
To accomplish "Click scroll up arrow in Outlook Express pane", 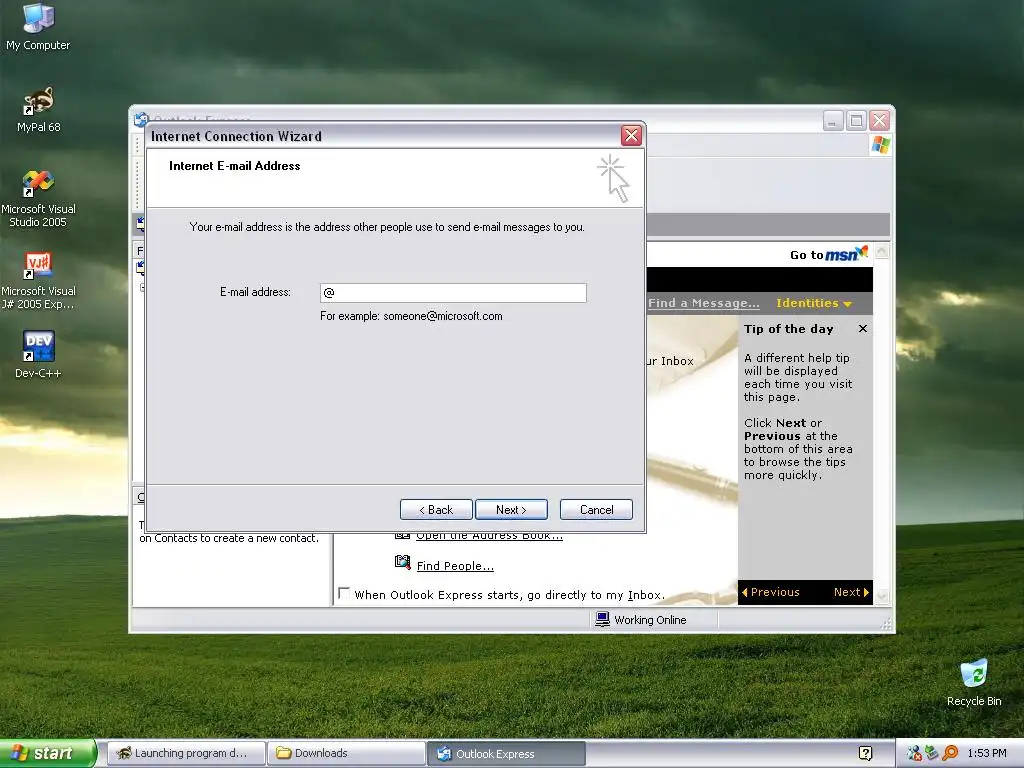I will point(882,251).
